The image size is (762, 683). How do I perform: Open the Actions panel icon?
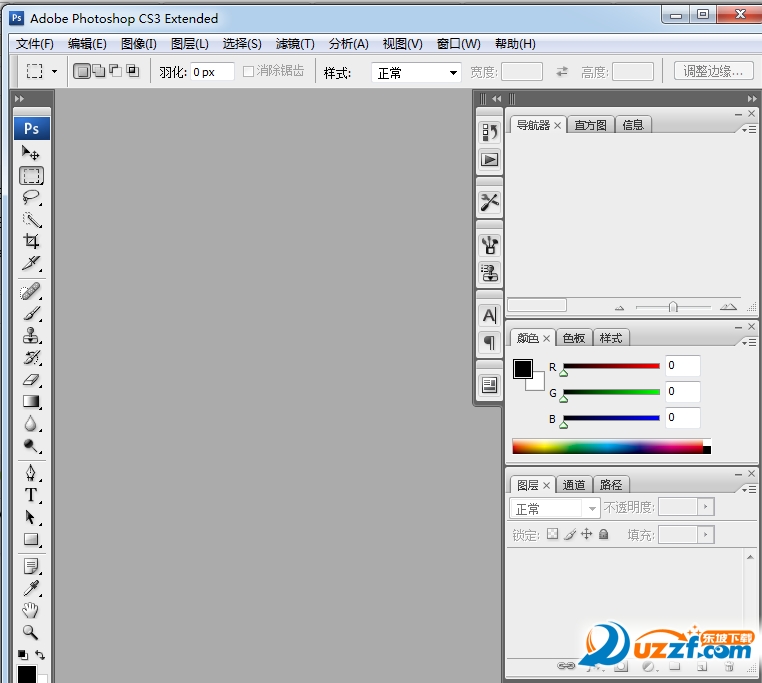pyautogui.click(x=489, y=159)
